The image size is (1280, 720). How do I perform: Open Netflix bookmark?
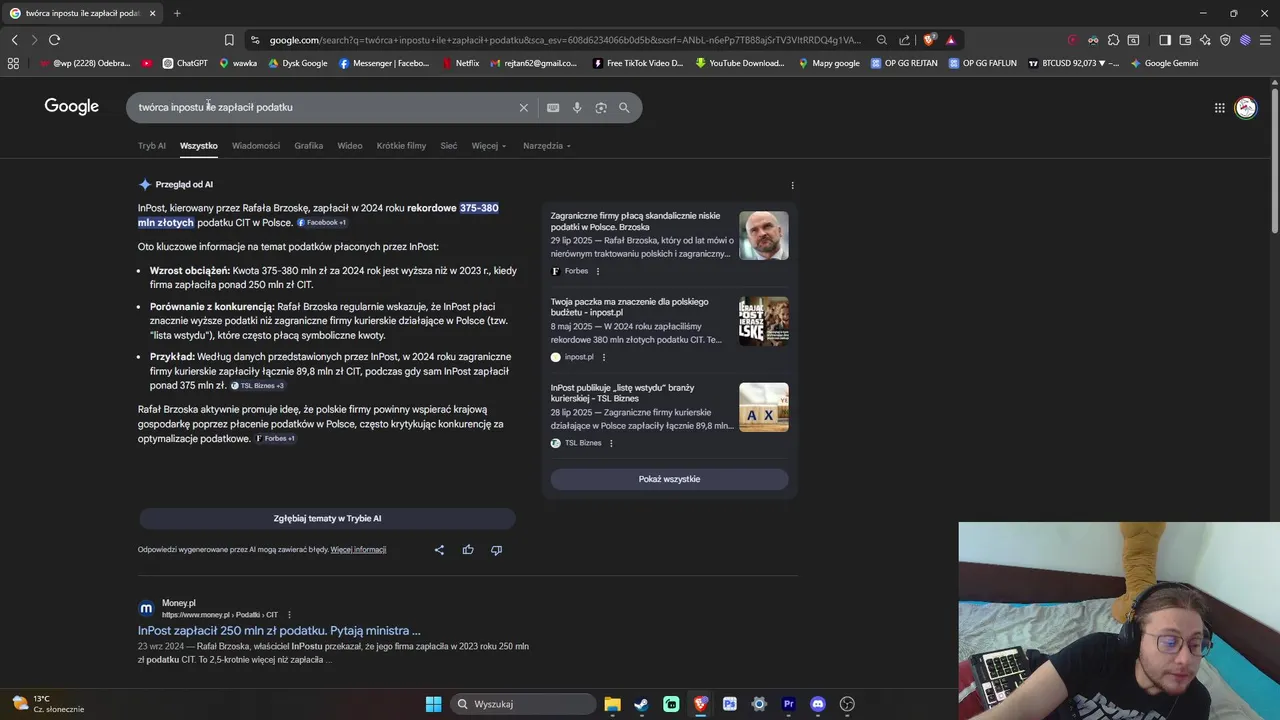[461, 63]
